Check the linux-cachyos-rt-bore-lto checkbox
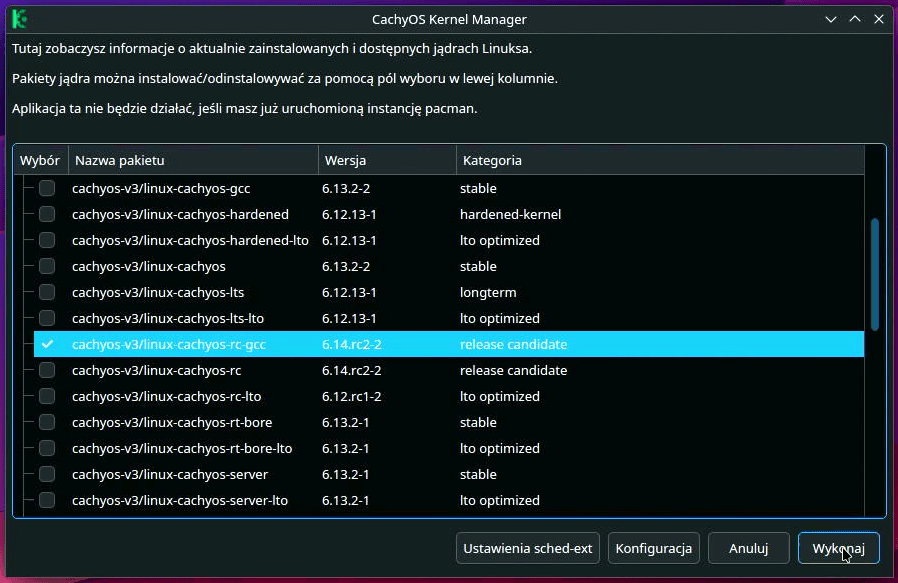The height and width of the screenshot is (583, 898). [x=47, y=448]
